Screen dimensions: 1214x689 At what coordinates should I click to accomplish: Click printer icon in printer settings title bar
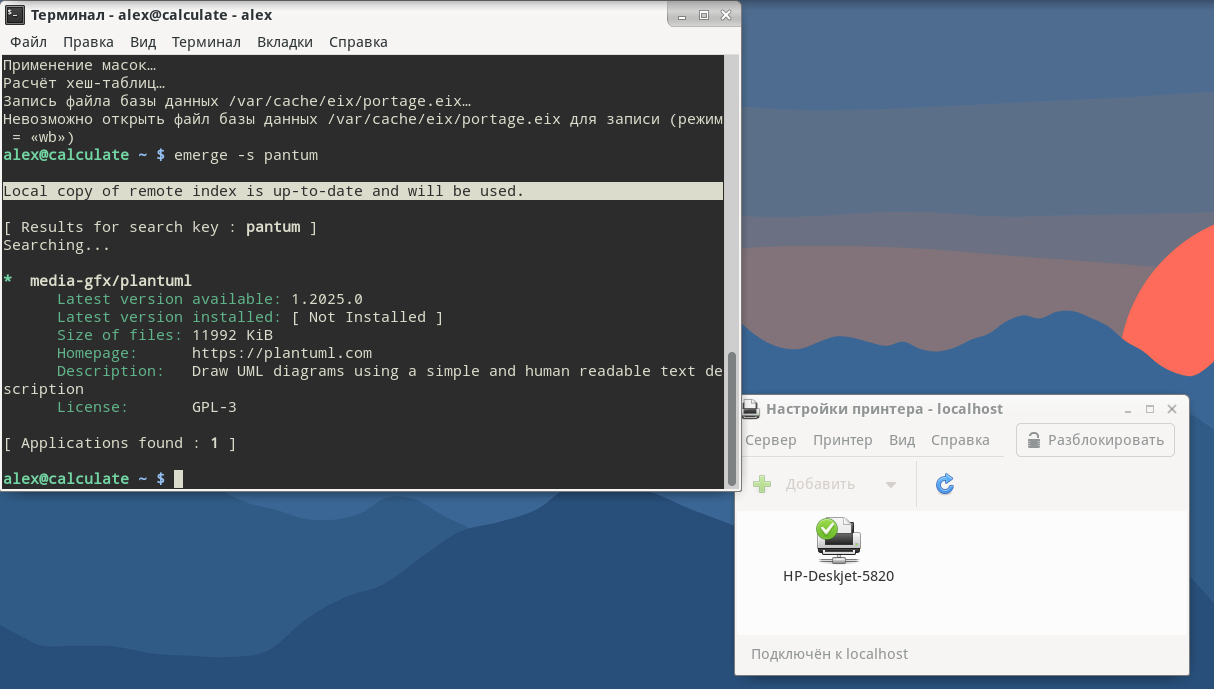pyautogui.click(x=750, y=408)
